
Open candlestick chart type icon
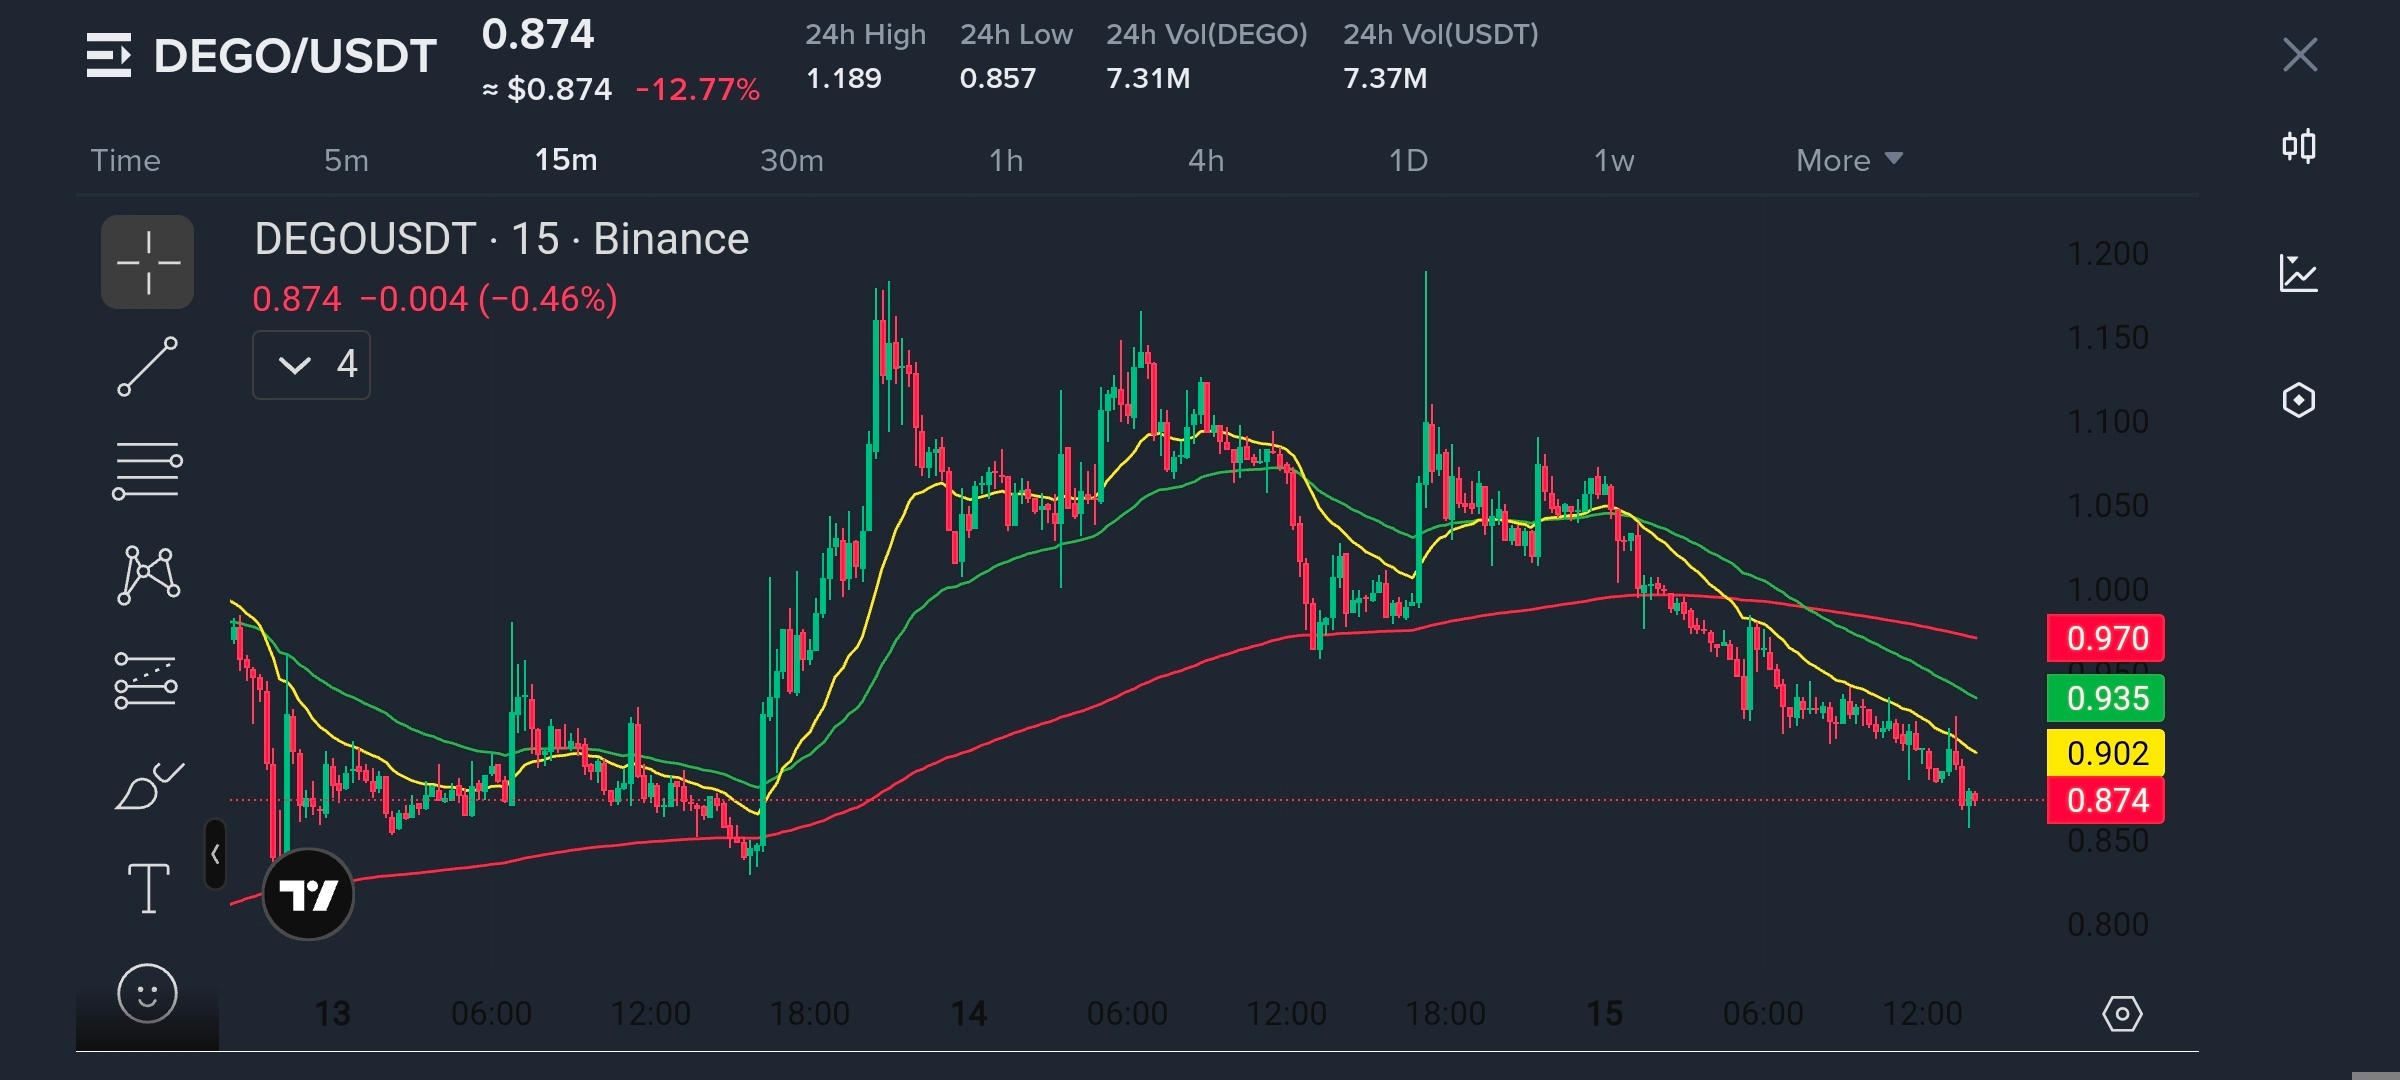point(2299,147)
